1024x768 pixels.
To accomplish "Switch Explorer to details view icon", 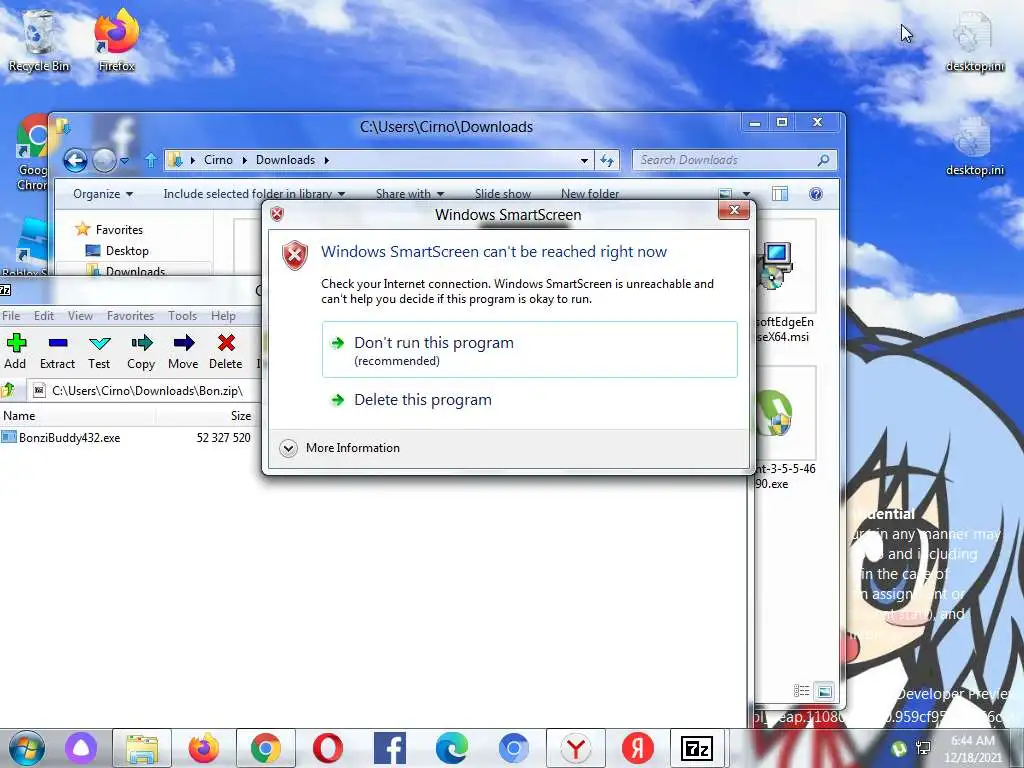I will tap(801, 690).
